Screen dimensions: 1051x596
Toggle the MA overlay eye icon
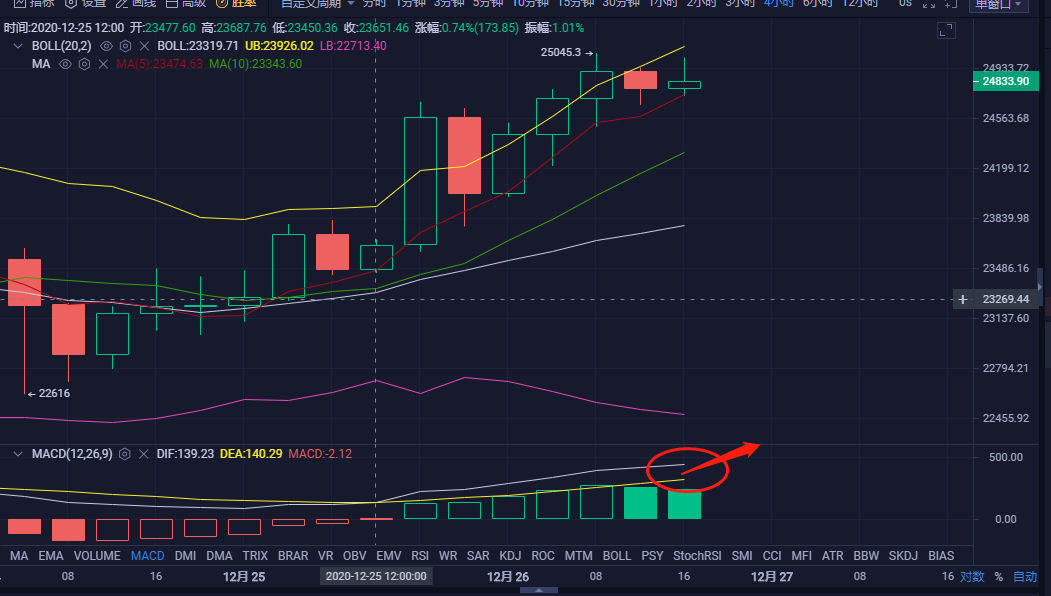tap(65, 64)
